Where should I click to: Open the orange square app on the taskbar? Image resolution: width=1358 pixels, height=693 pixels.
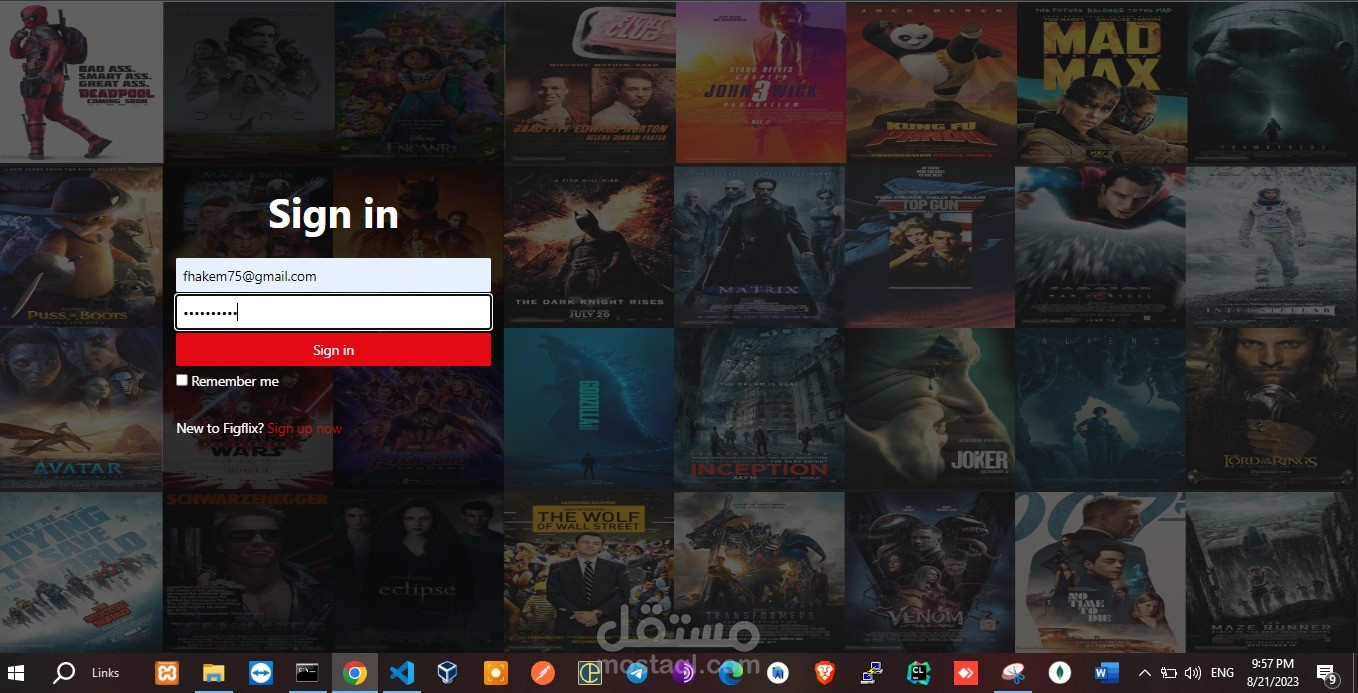click(x=495, y=673)
